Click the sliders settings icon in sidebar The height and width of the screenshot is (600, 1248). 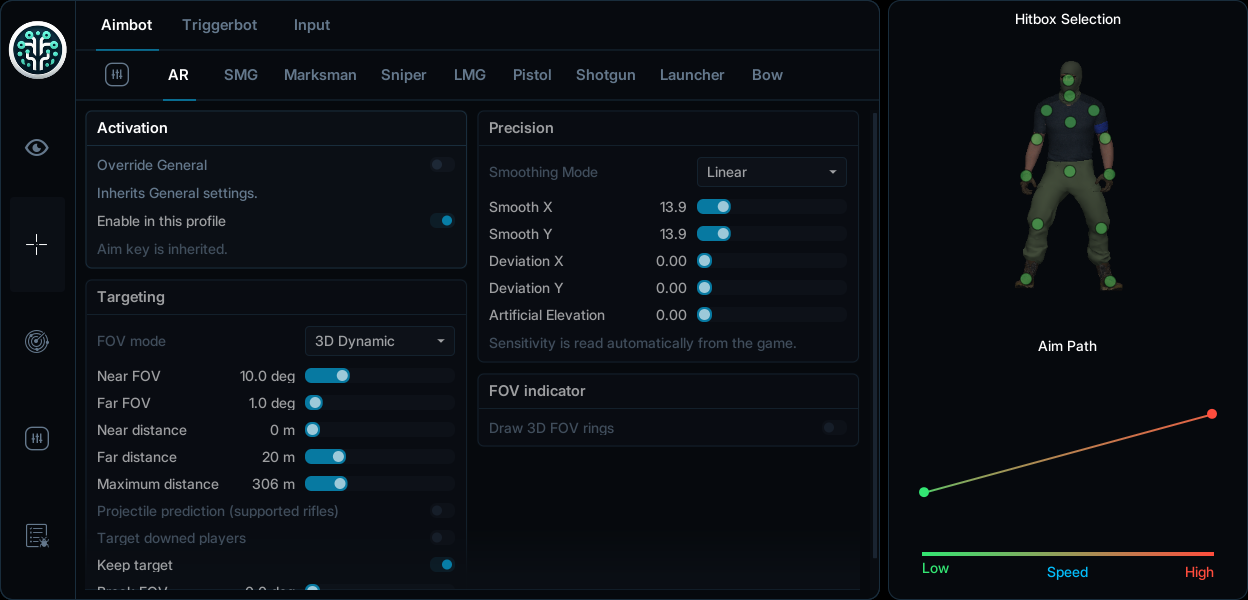tap(37, 438)
